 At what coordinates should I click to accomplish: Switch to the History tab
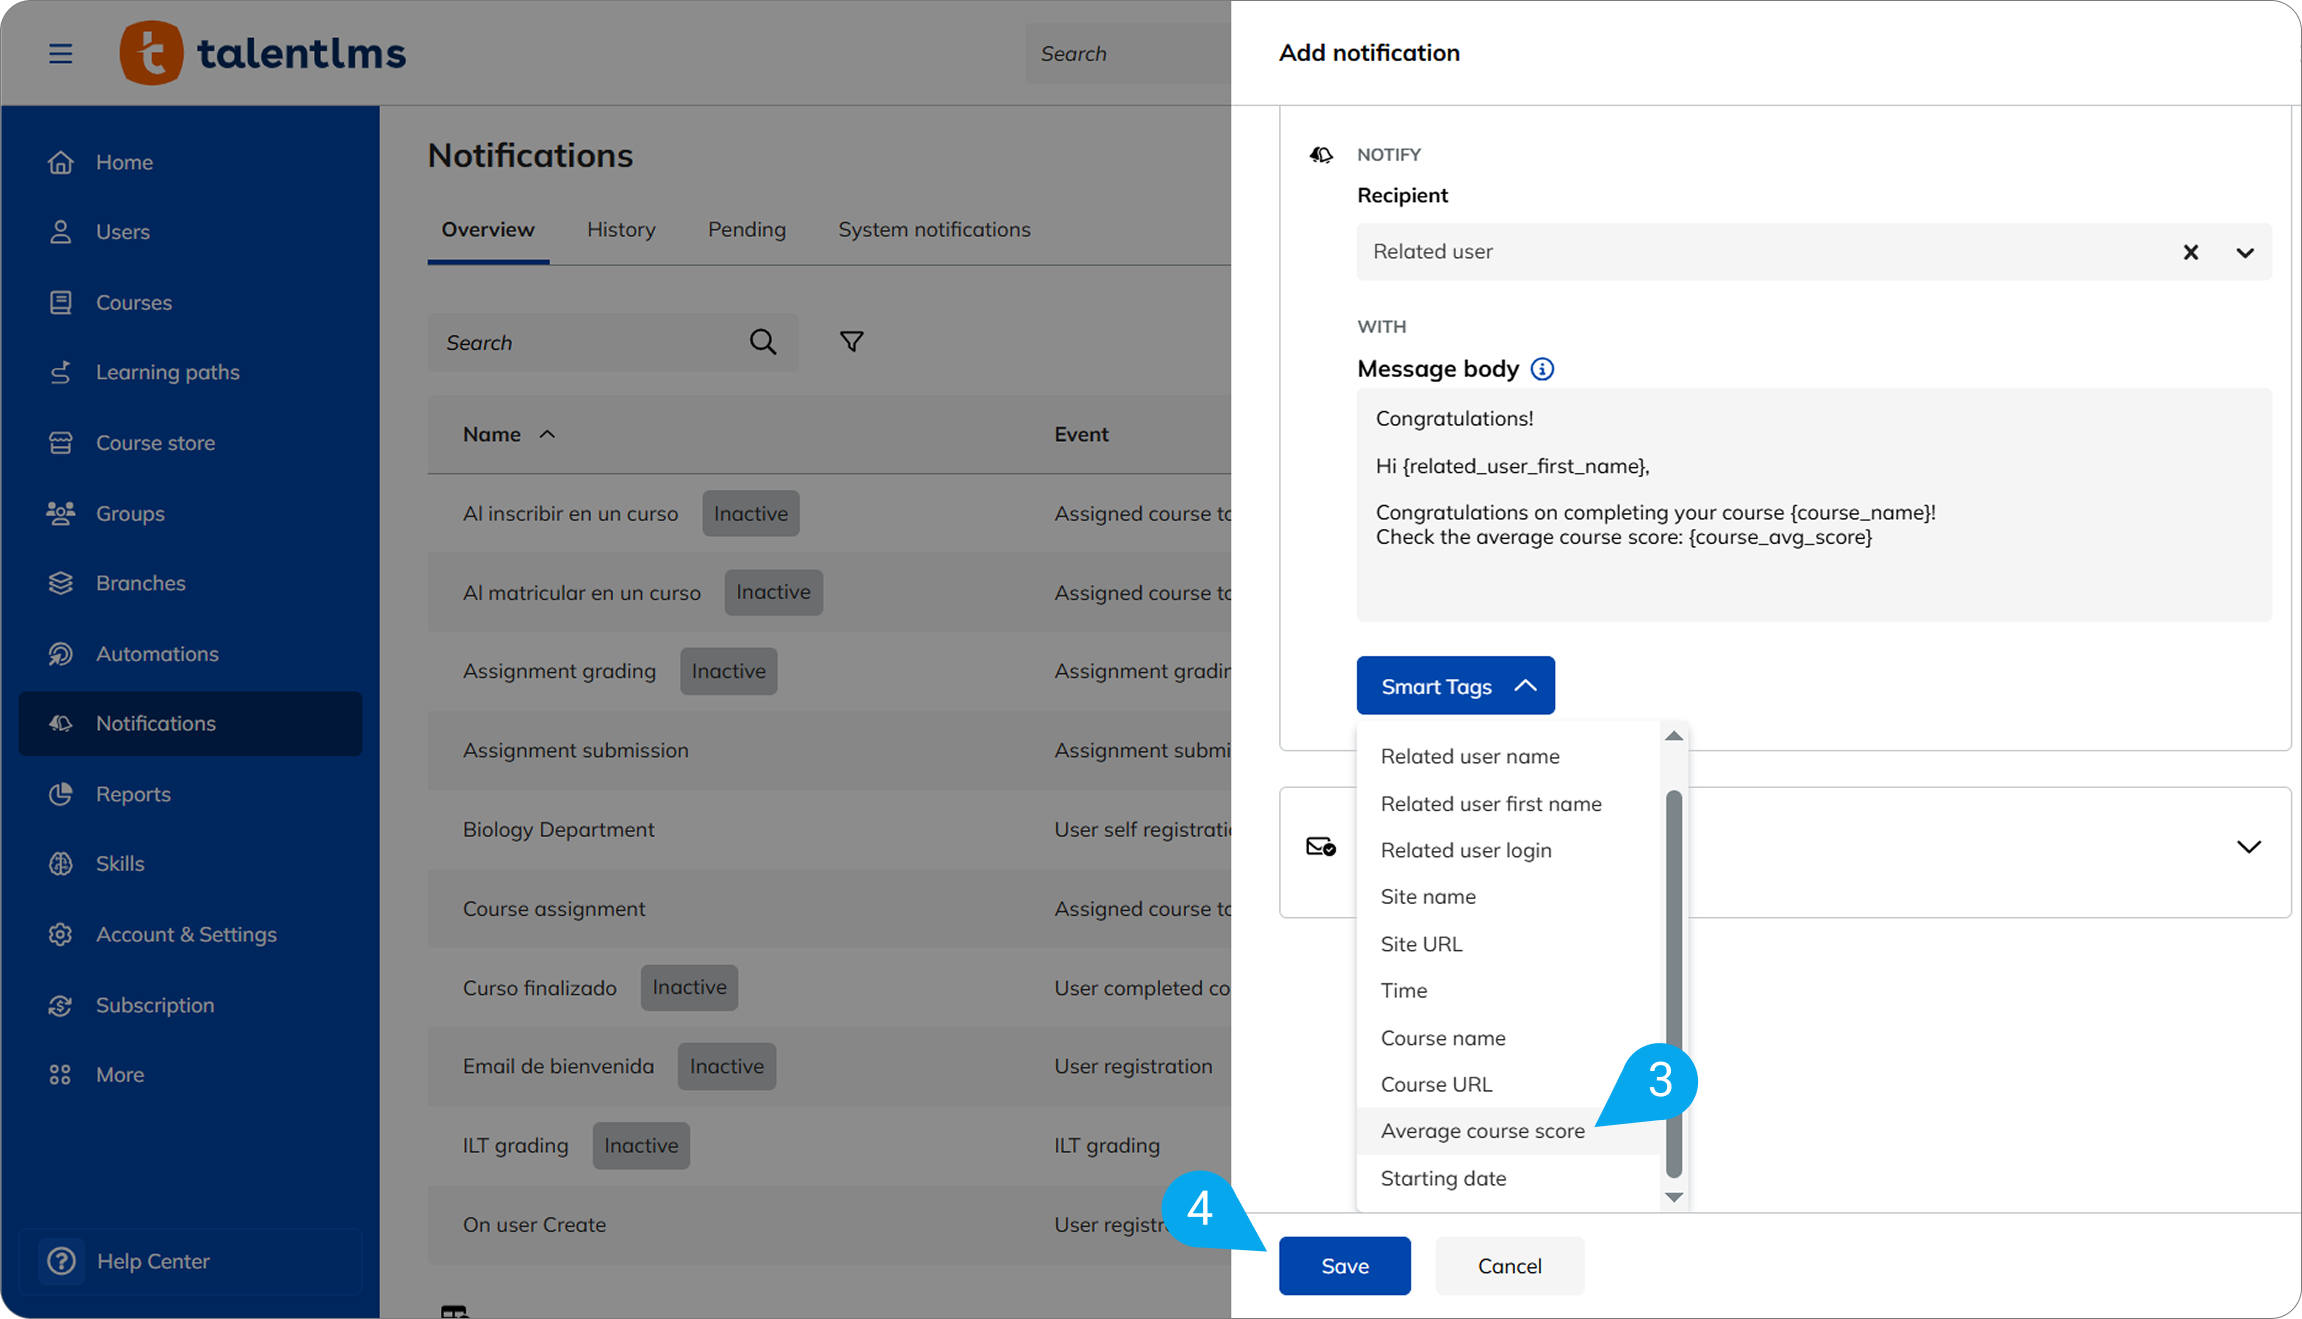(x=621, y=229)
